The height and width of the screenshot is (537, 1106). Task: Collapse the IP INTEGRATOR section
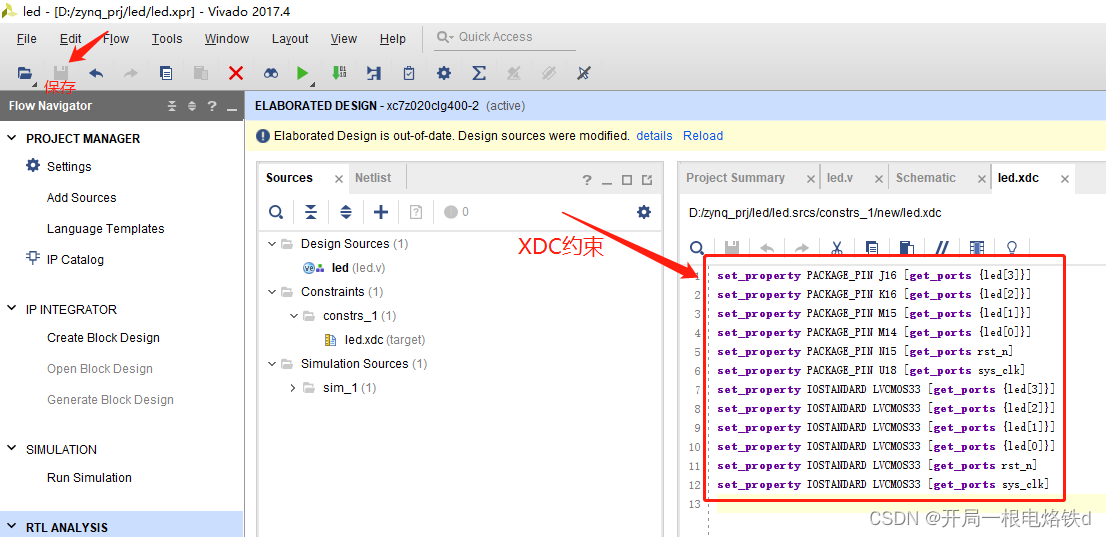(x=11, y=309)
